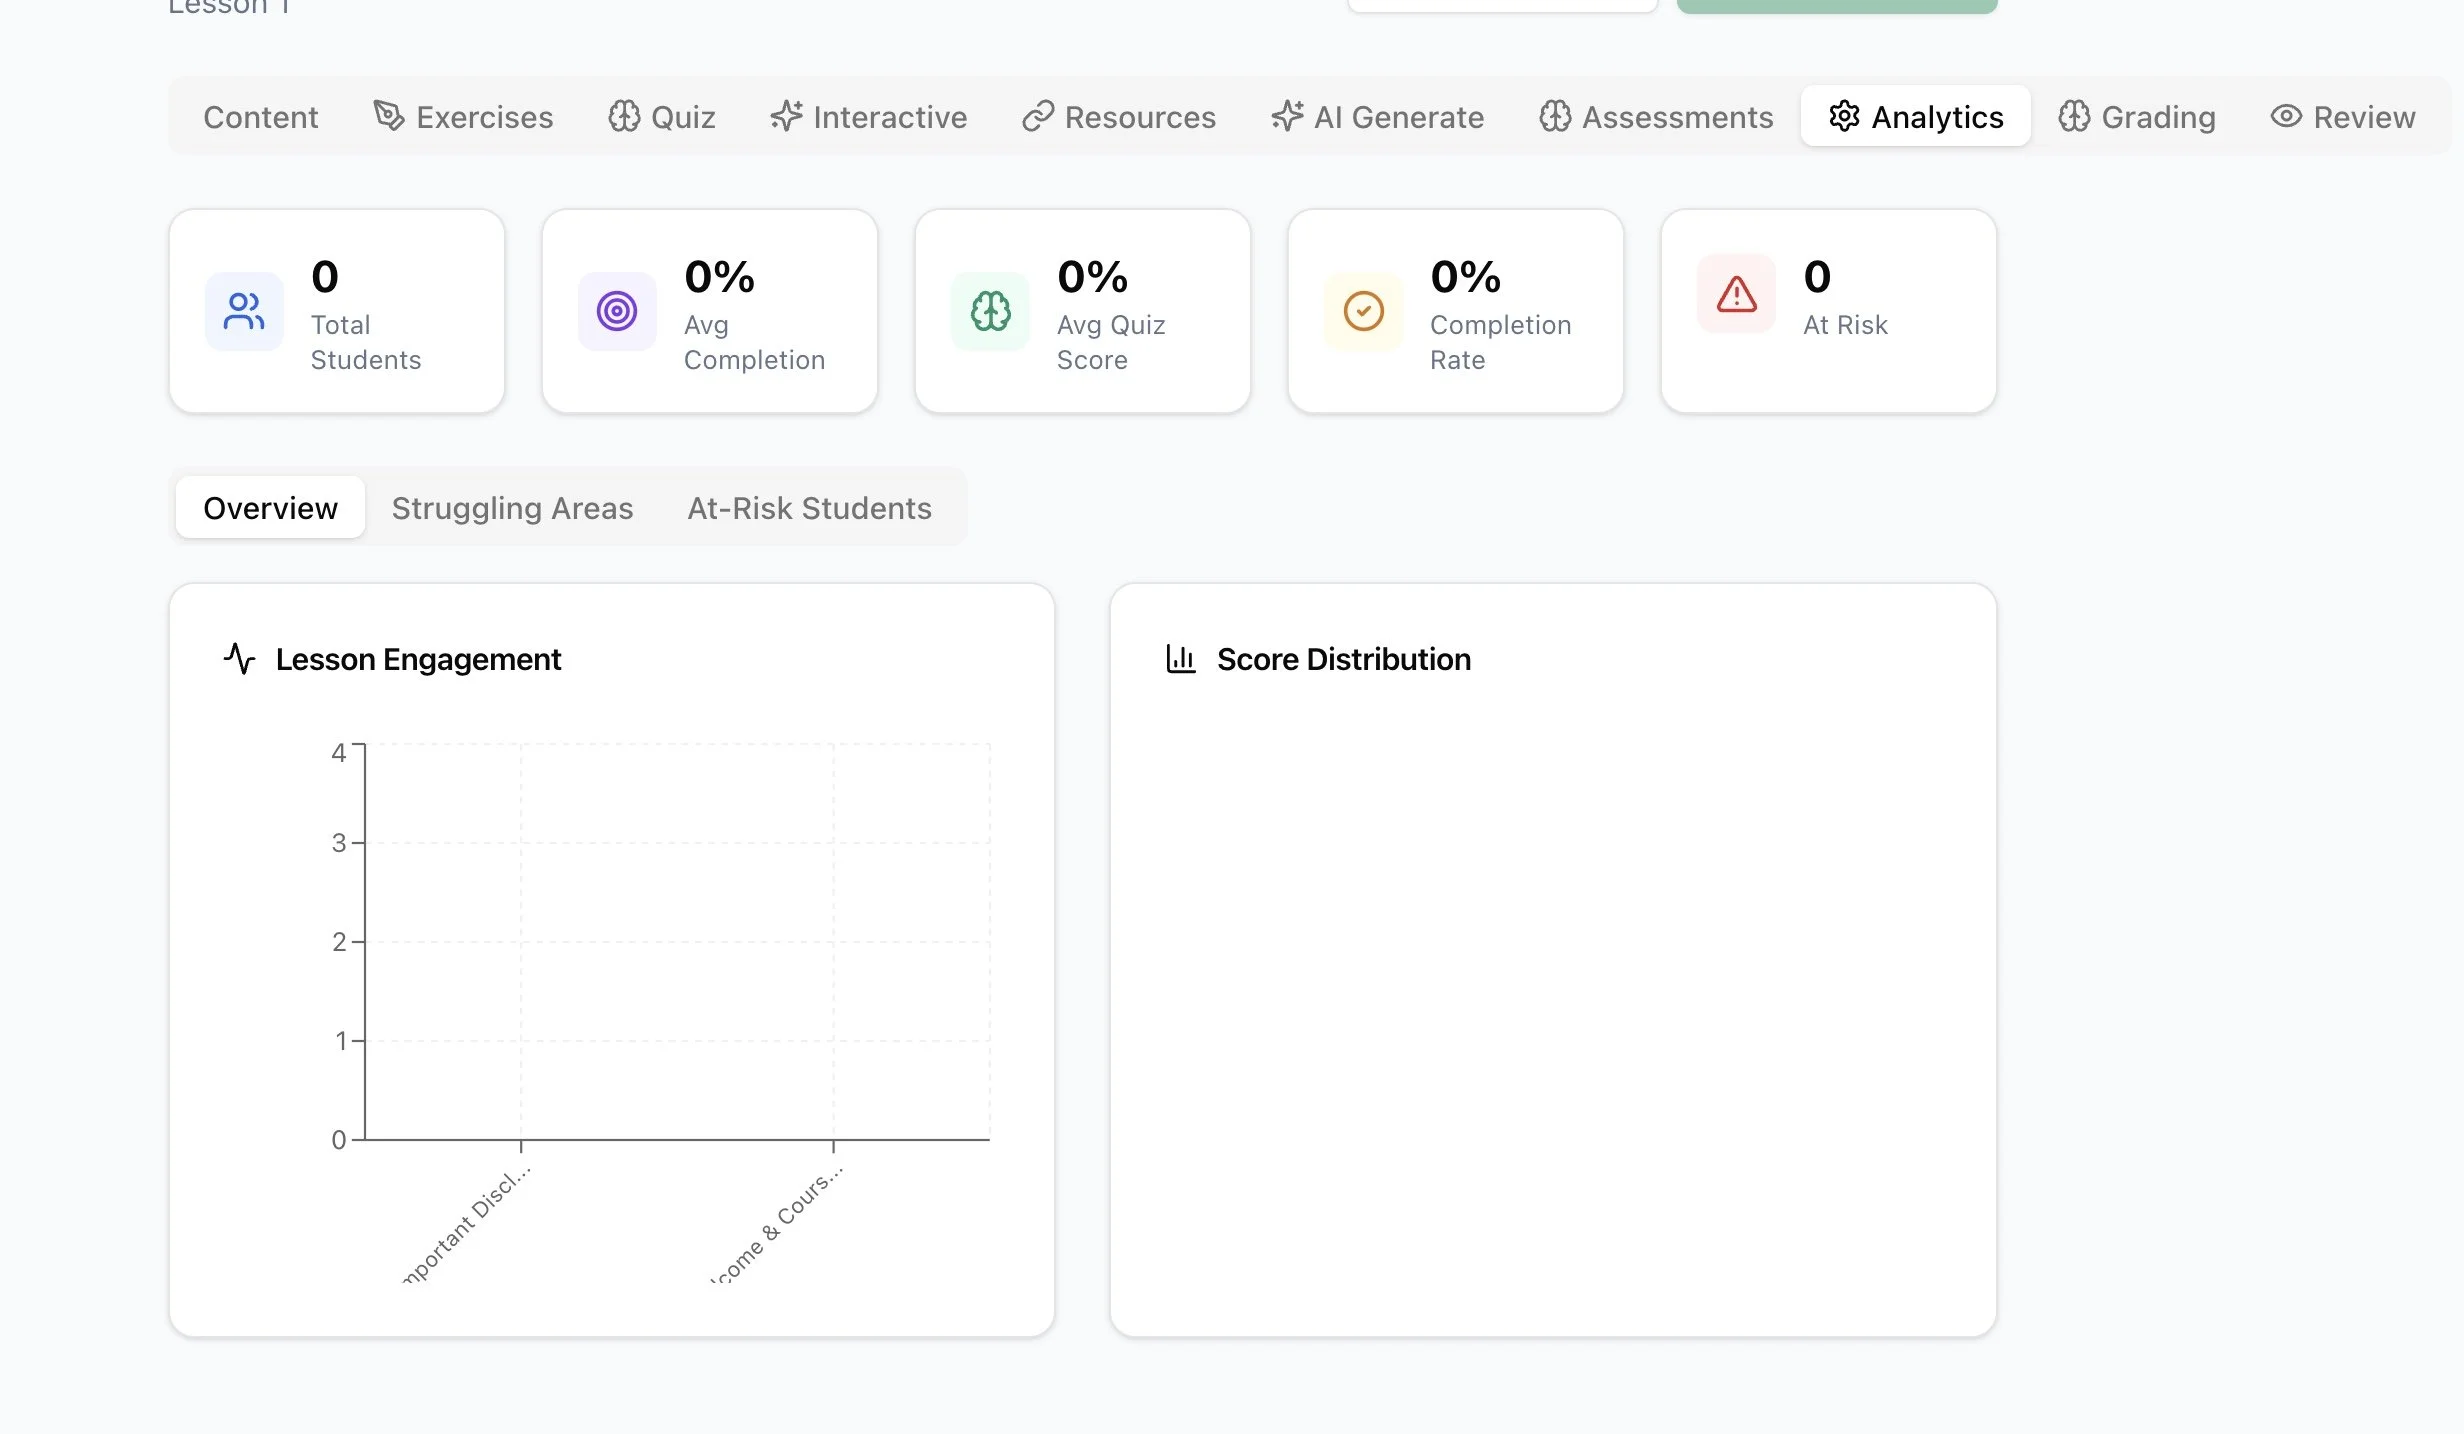Click the Lesson Engagement activity pulse icon
2464x1434 pixels.
click(239, 659)
